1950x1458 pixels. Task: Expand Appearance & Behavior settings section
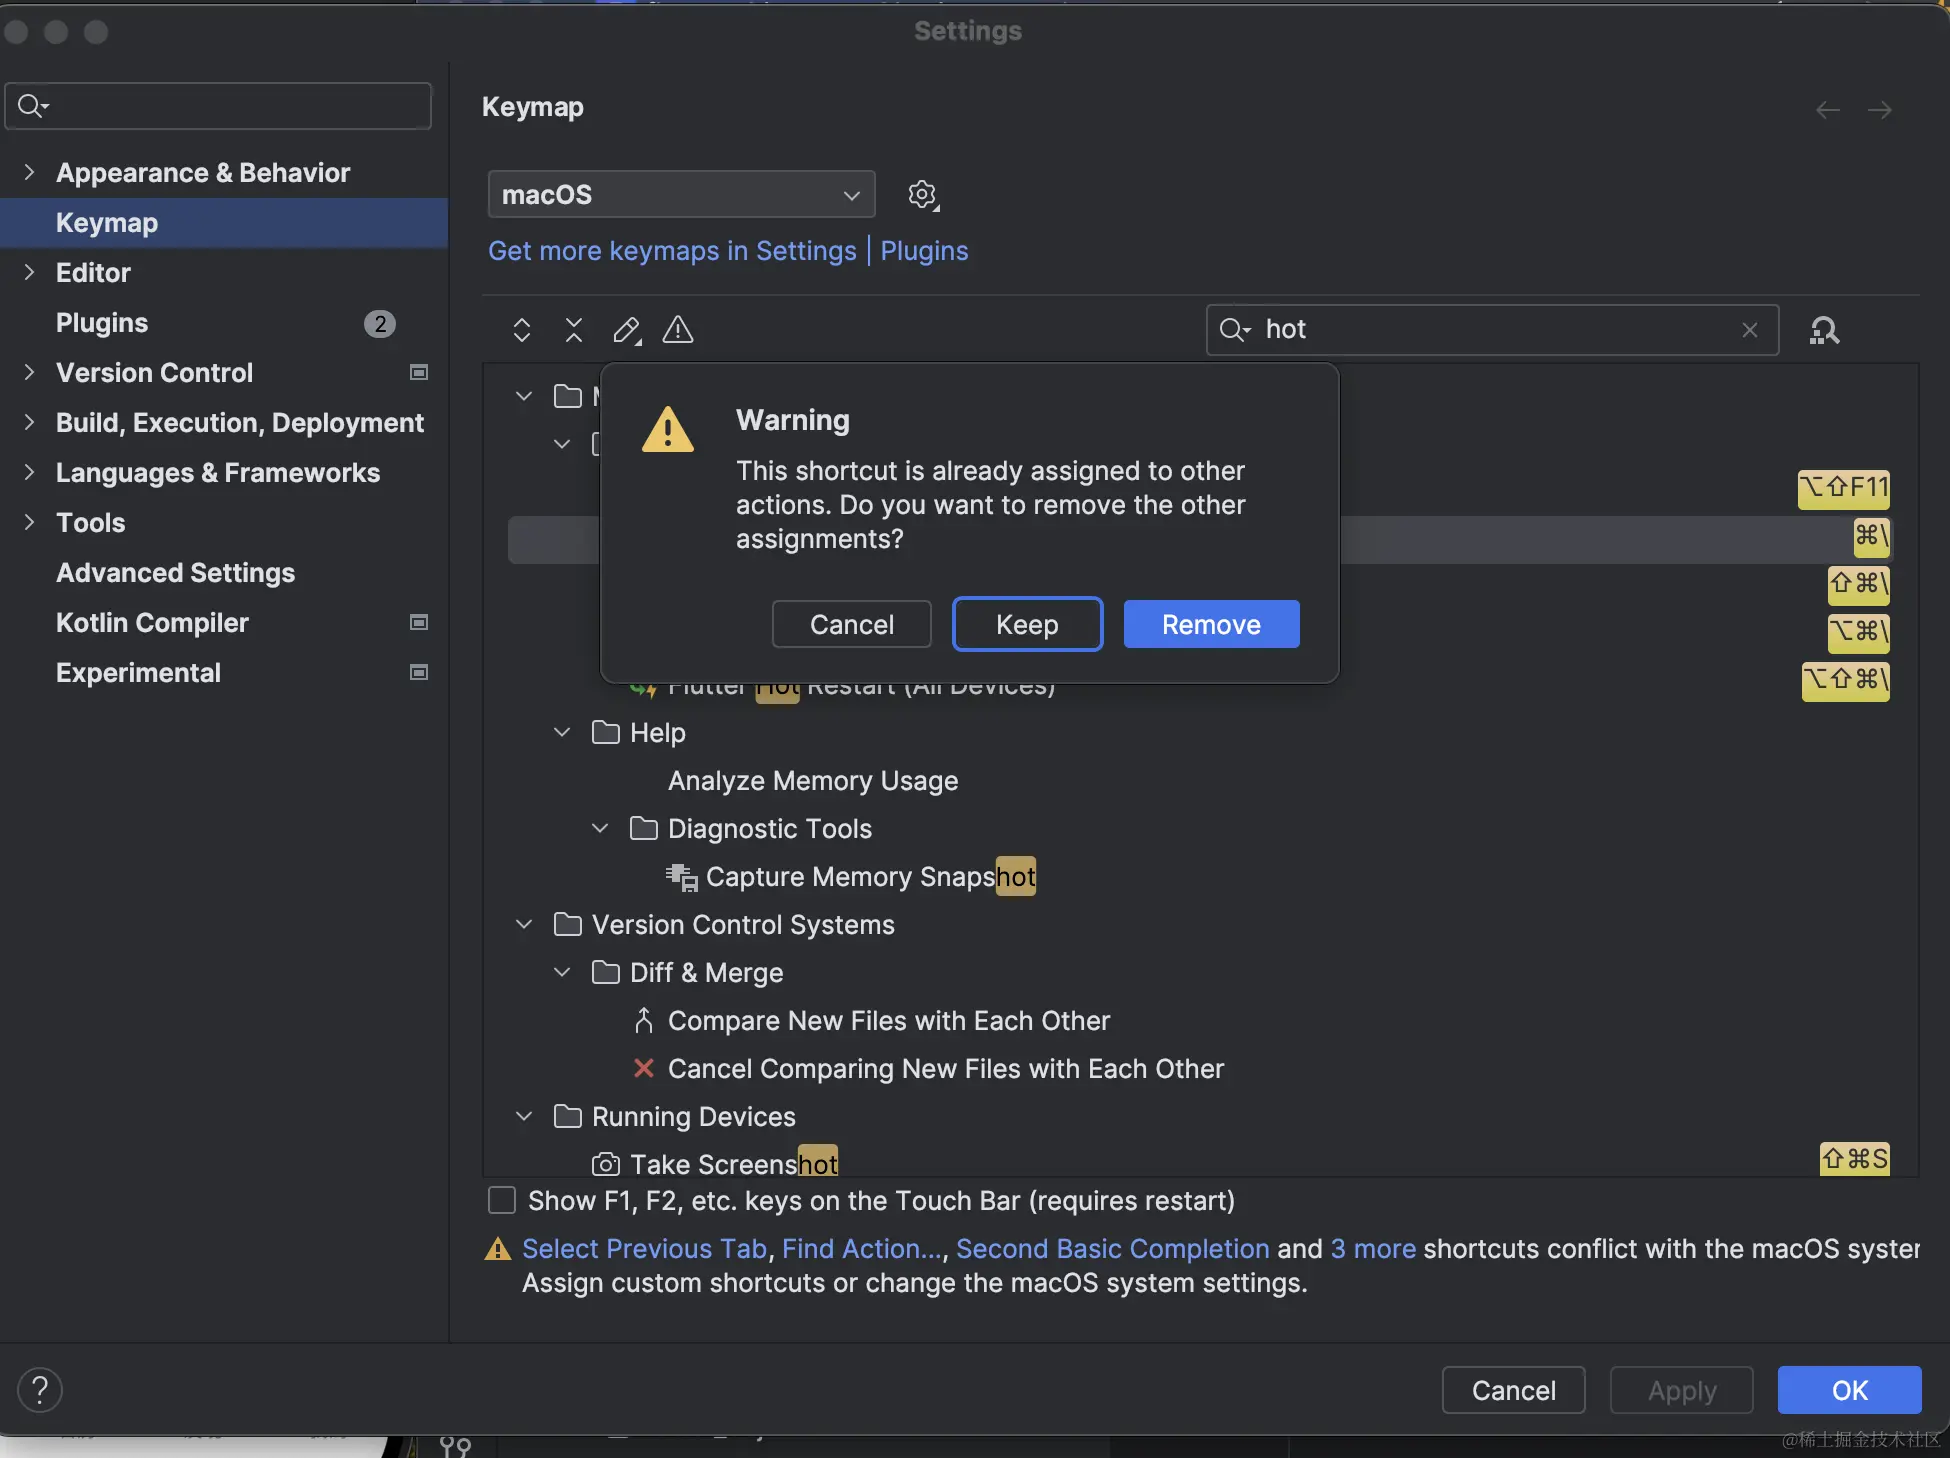click(x=29, y=172)
